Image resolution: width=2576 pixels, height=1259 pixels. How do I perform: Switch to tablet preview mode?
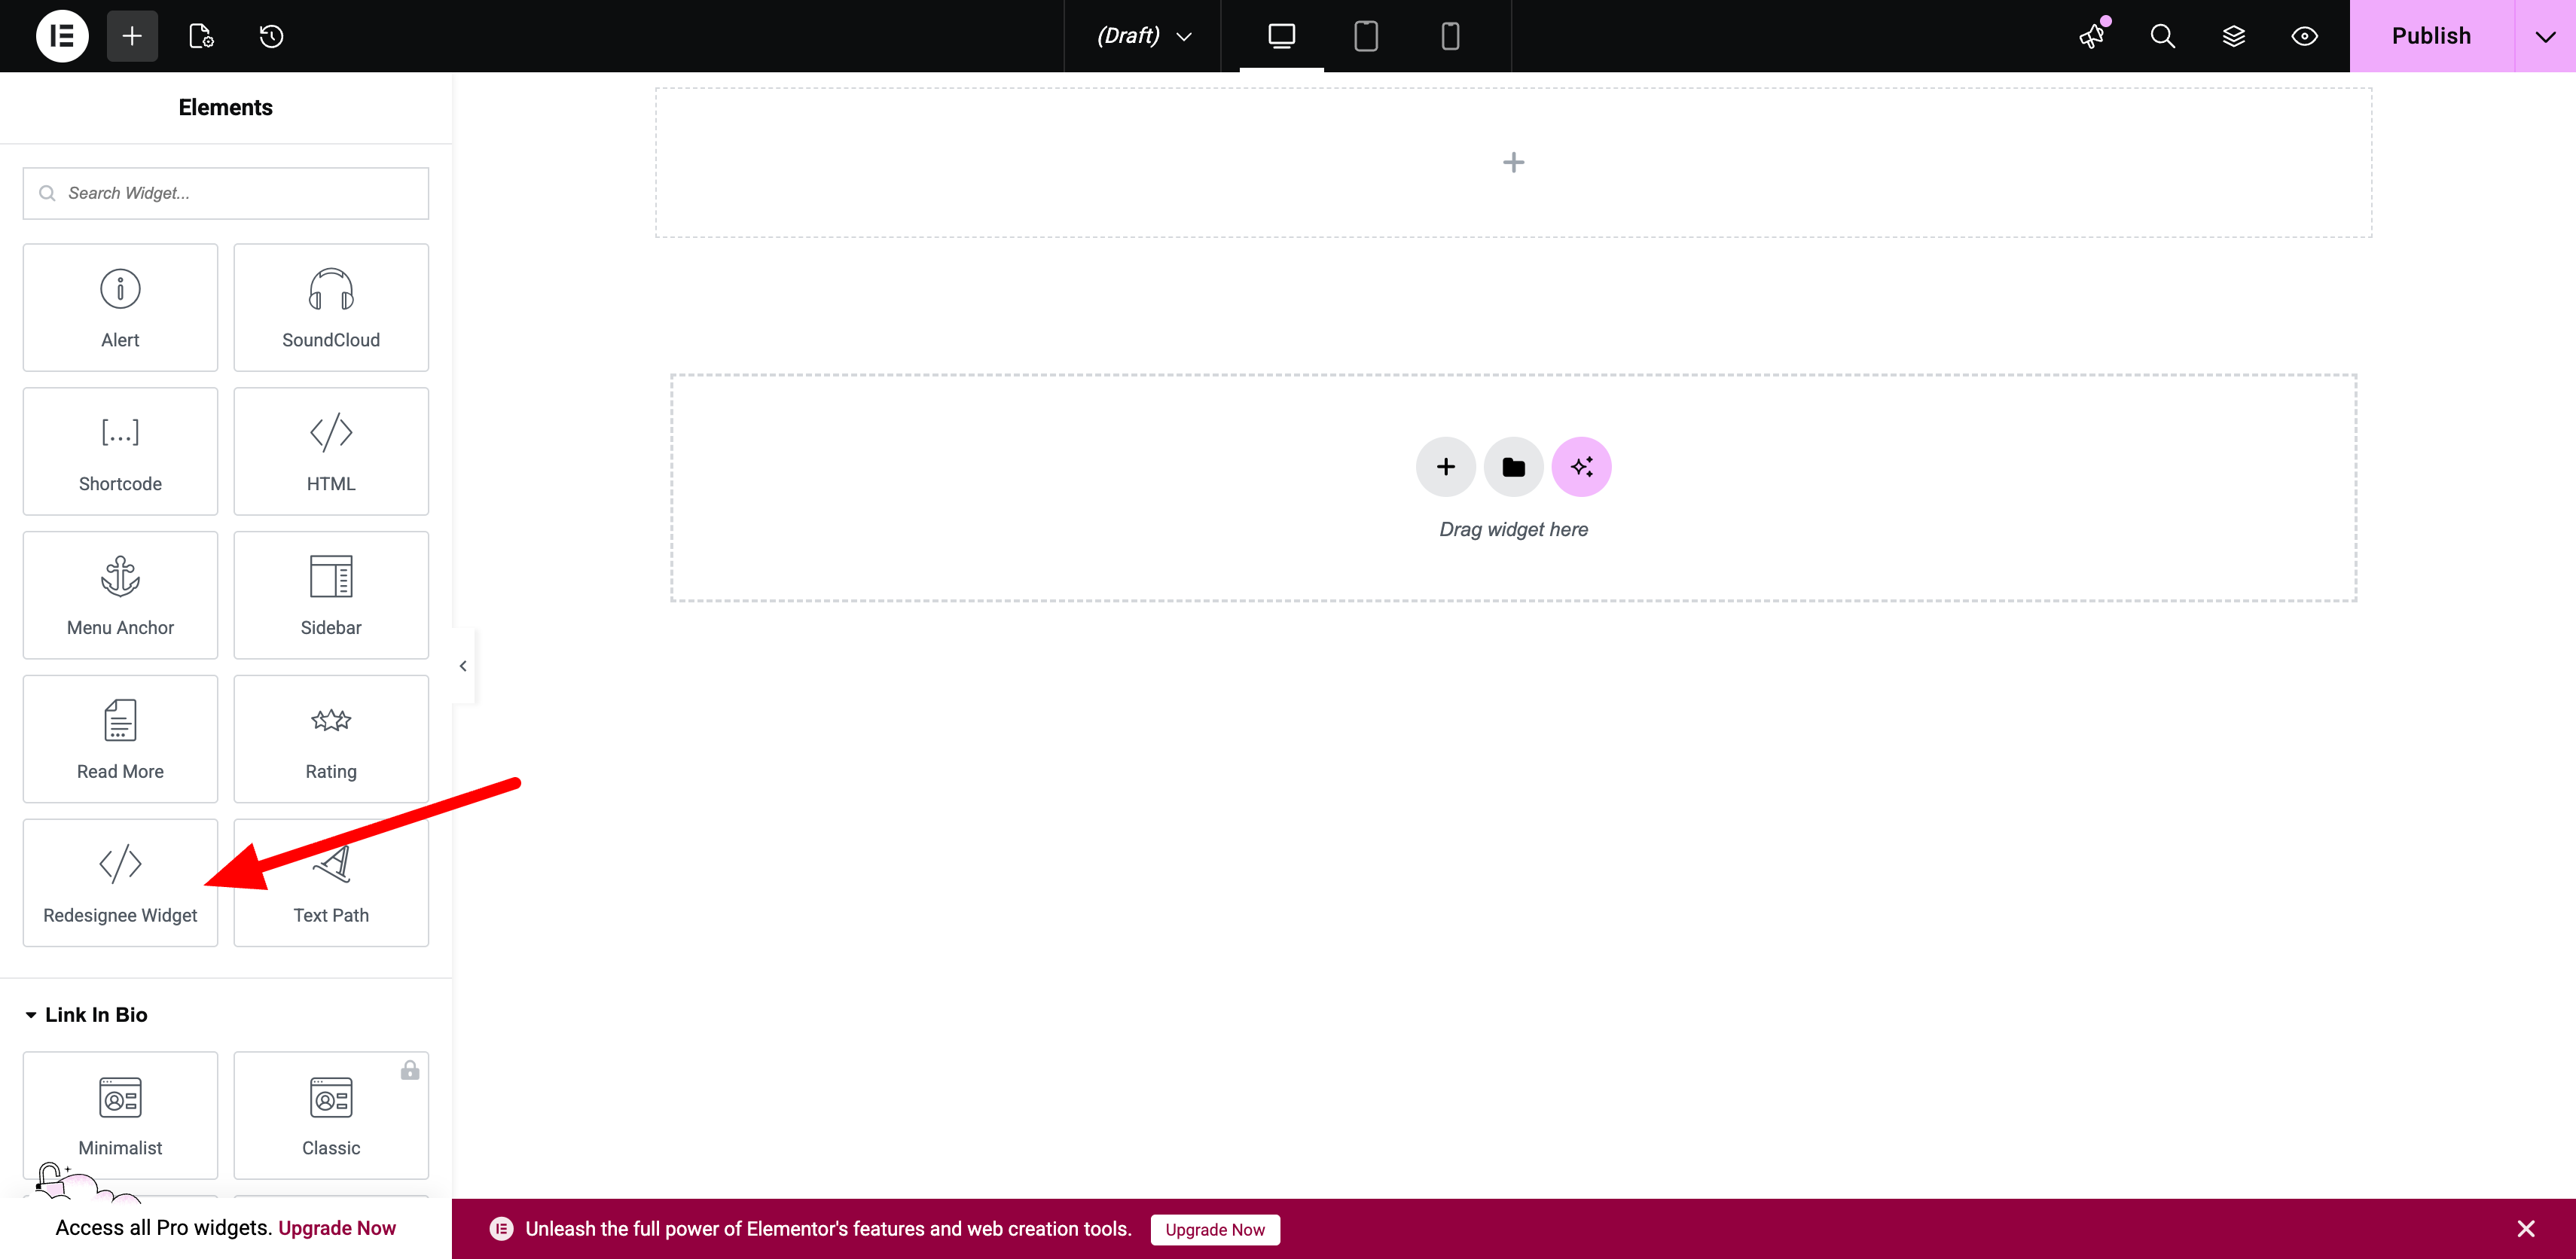[1366, 36]
